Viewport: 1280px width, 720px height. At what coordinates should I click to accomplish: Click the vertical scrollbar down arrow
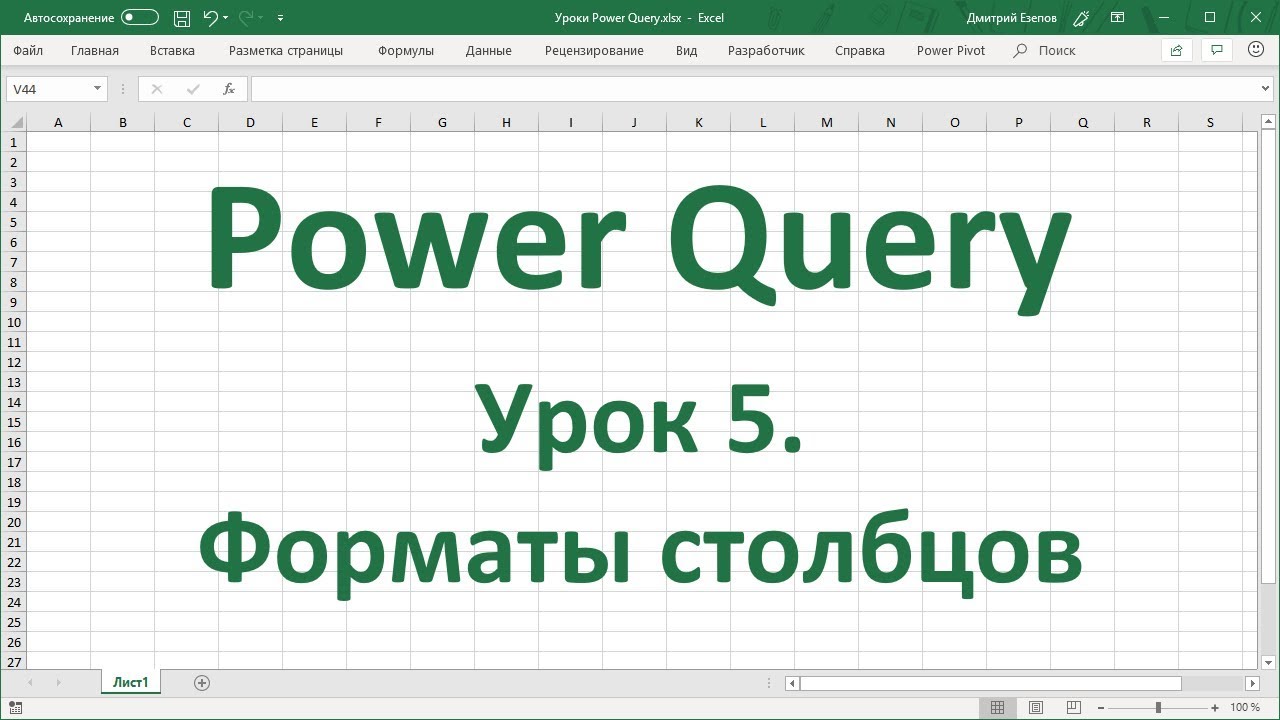pyautogui.click(x=1268, y=662)
